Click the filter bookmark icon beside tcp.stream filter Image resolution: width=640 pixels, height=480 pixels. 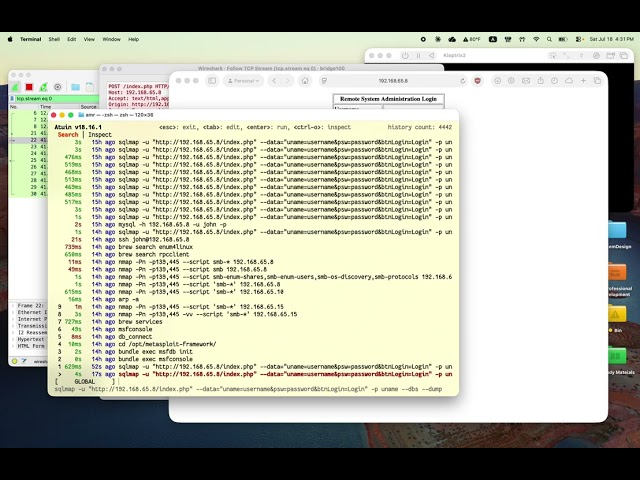pos(12,99)
